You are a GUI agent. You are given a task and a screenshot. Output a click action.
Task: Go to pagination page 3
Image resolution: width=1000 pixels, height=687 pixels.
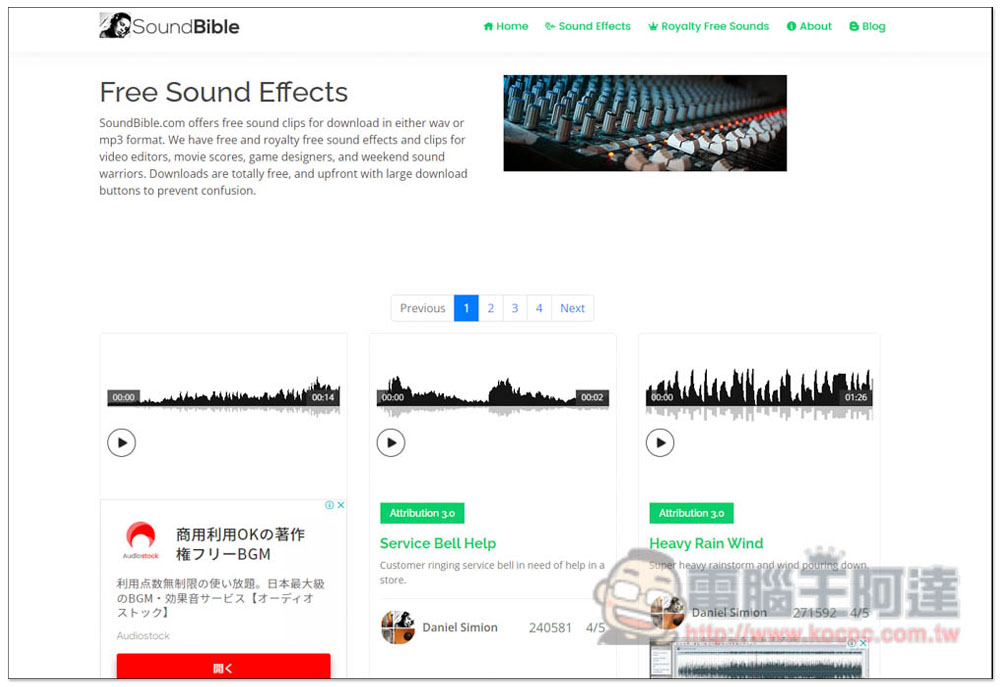[x=515, y=308]
